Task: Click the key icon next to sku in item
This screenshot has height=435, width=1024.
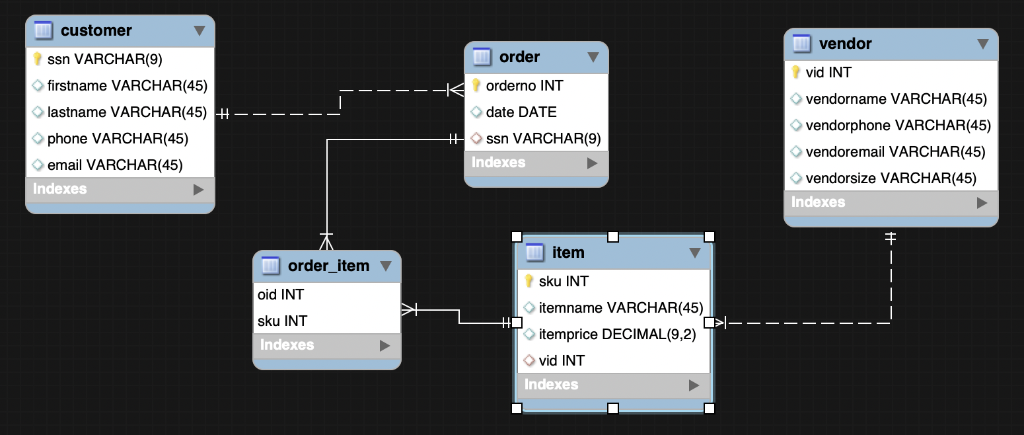Action: coord(529,281)
